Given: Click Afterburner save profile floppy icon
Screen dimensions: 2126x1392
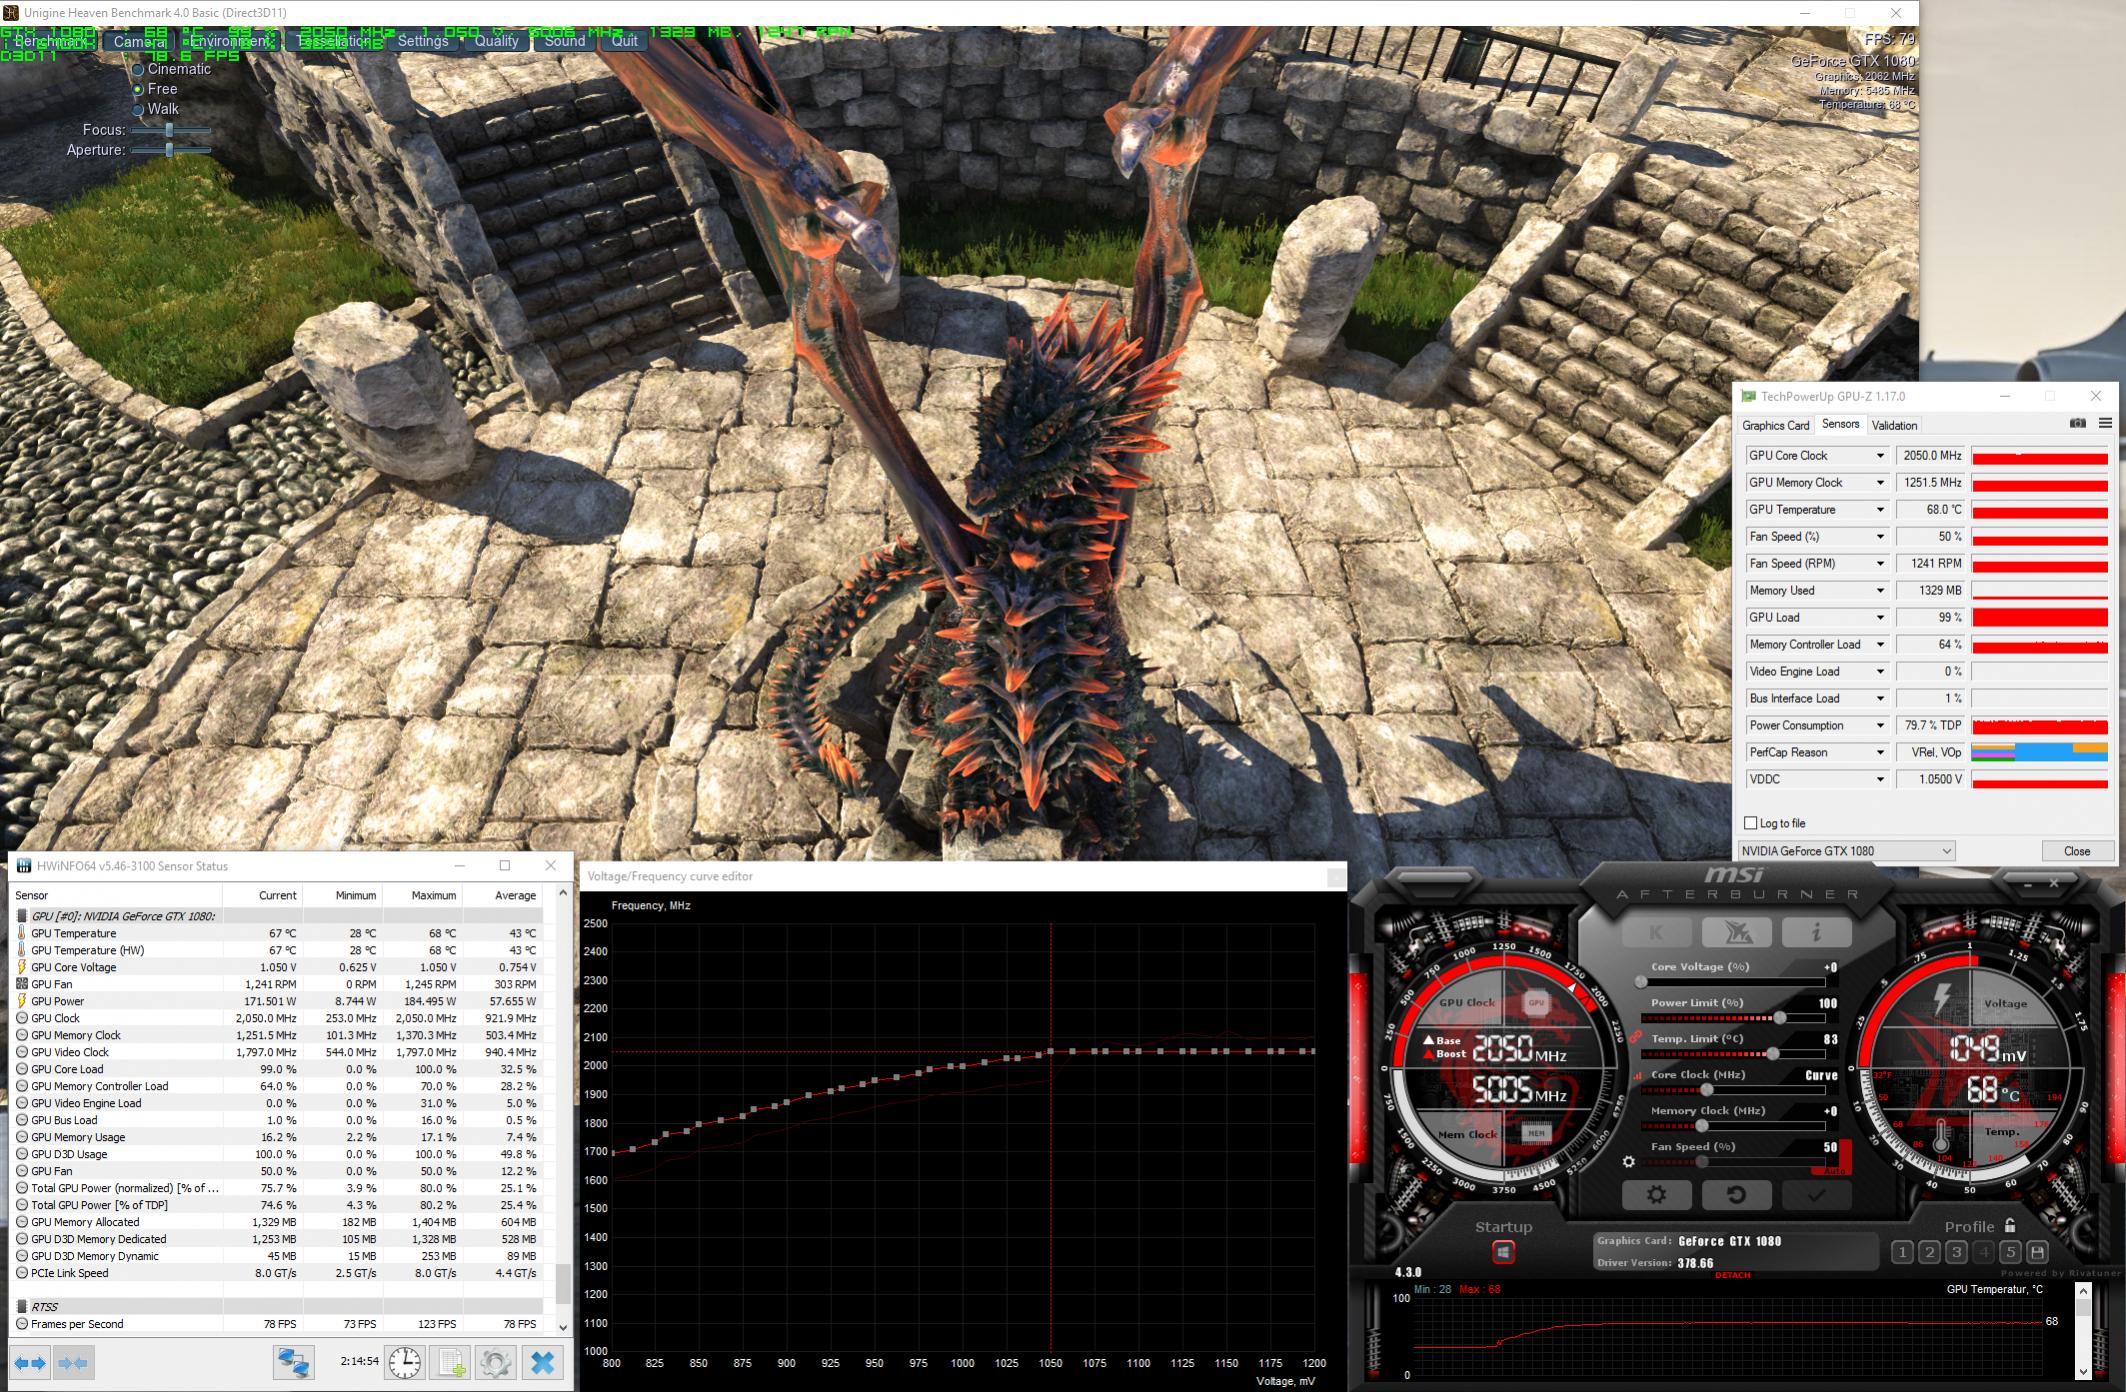Looking at the screenshot, I should pyautogui.click(x=2037, y=1252).
